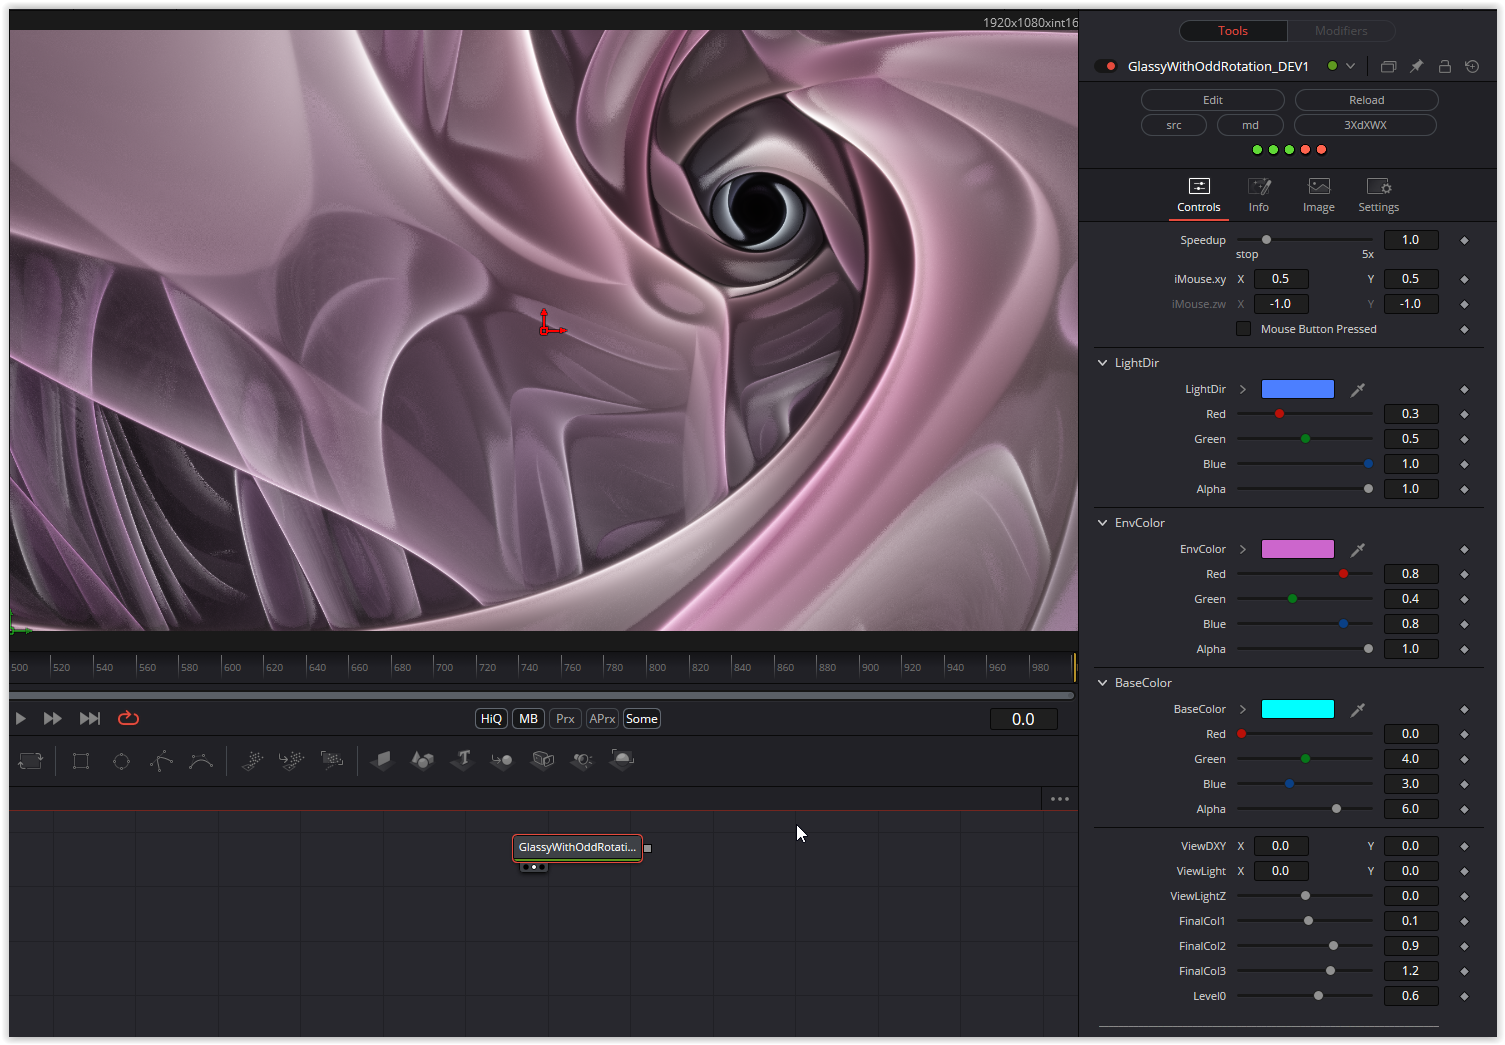Click the 3XdXWX button
This screenshot has height=1045, width=1505.
(1365, 125)
